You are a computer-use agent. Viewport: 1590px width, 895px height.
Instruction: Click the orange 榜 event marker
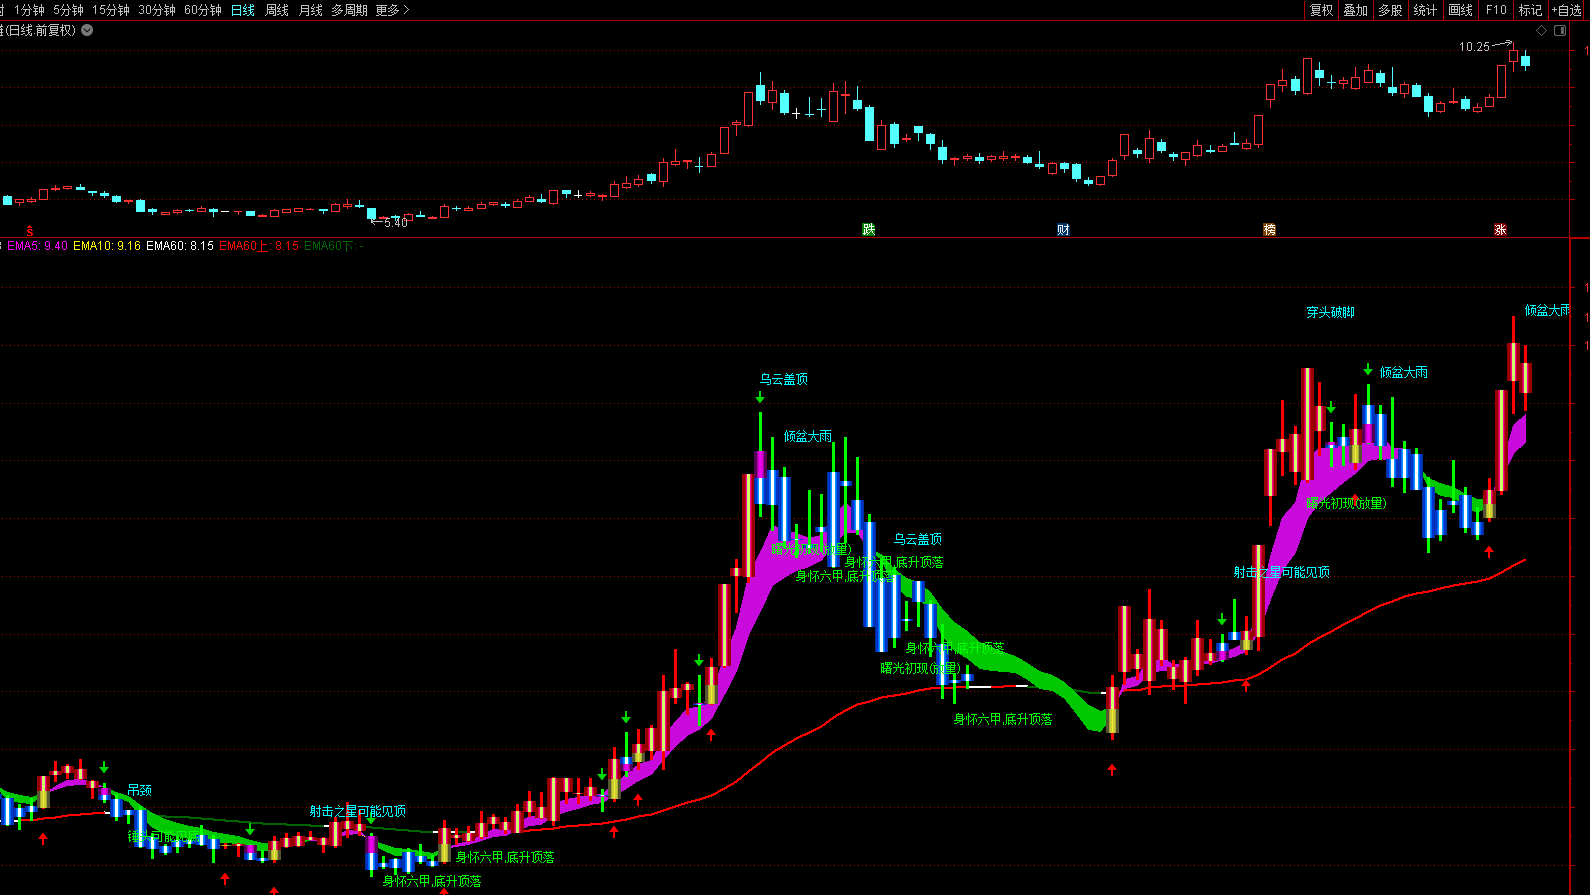1269,230
